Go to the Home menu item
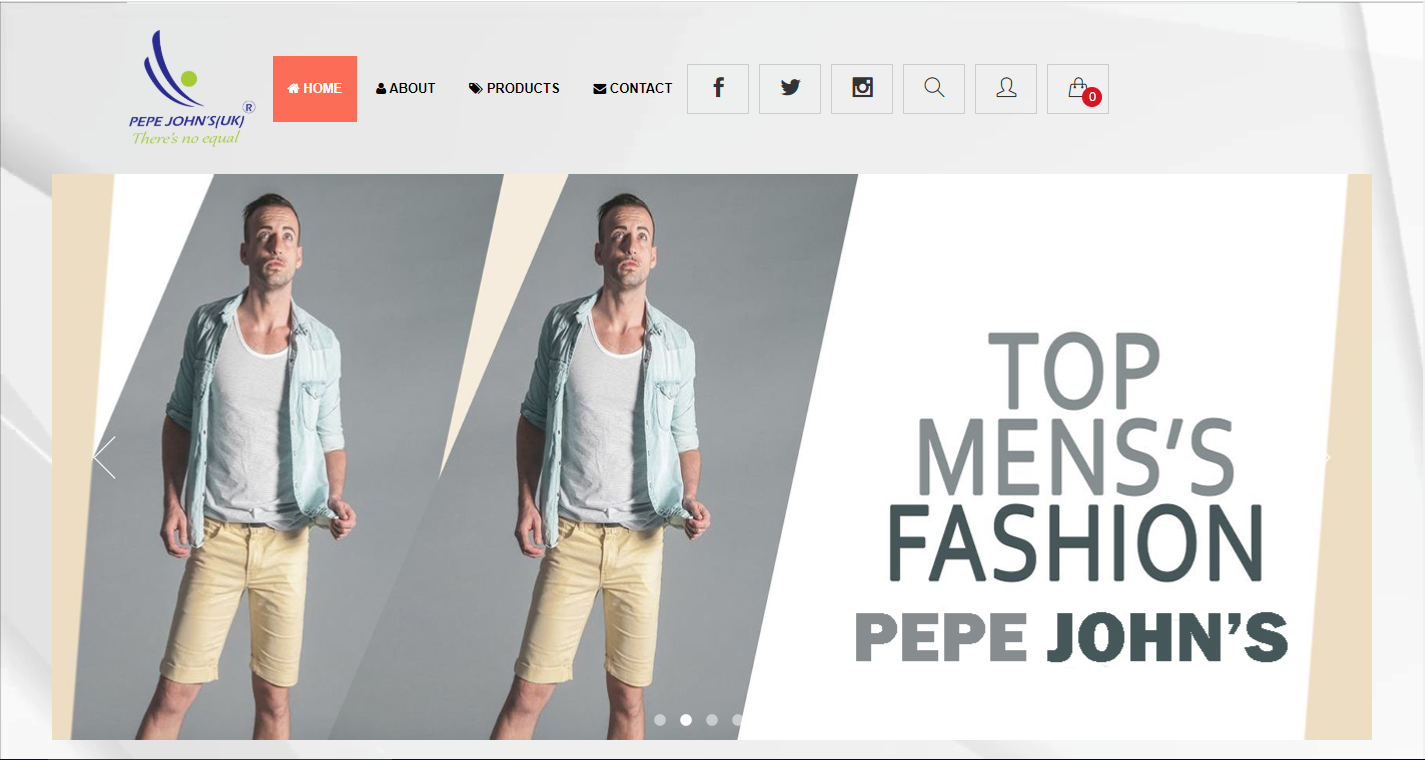The height and width of the screenshot is (760, 1425). 315,89
